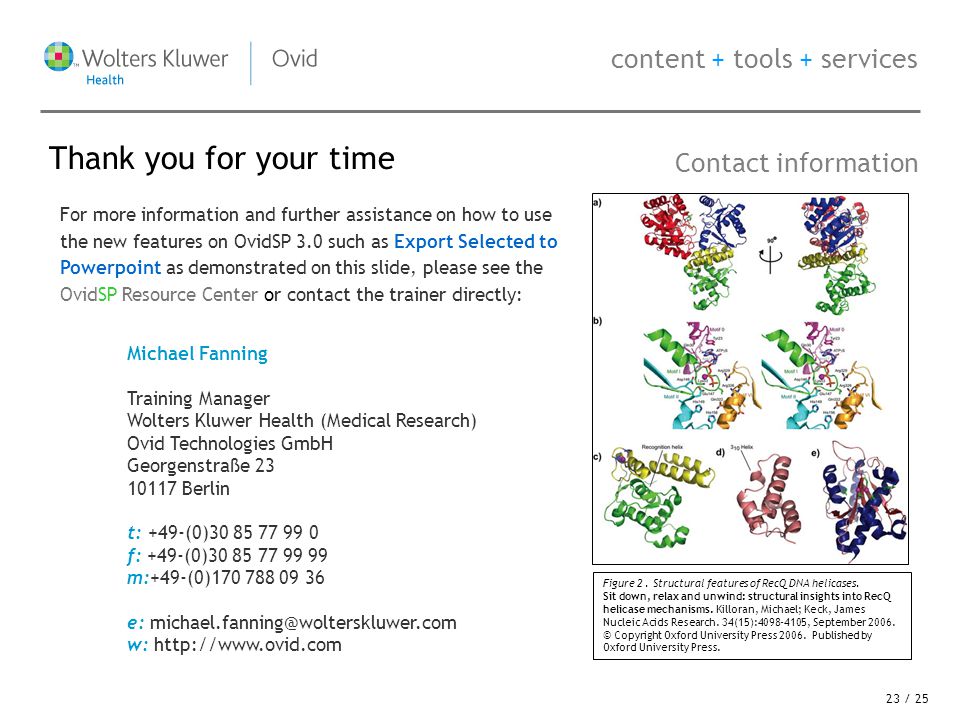Click the Thank you for your time heading
This screenshot has width=960, height=720.
point(222,159)
